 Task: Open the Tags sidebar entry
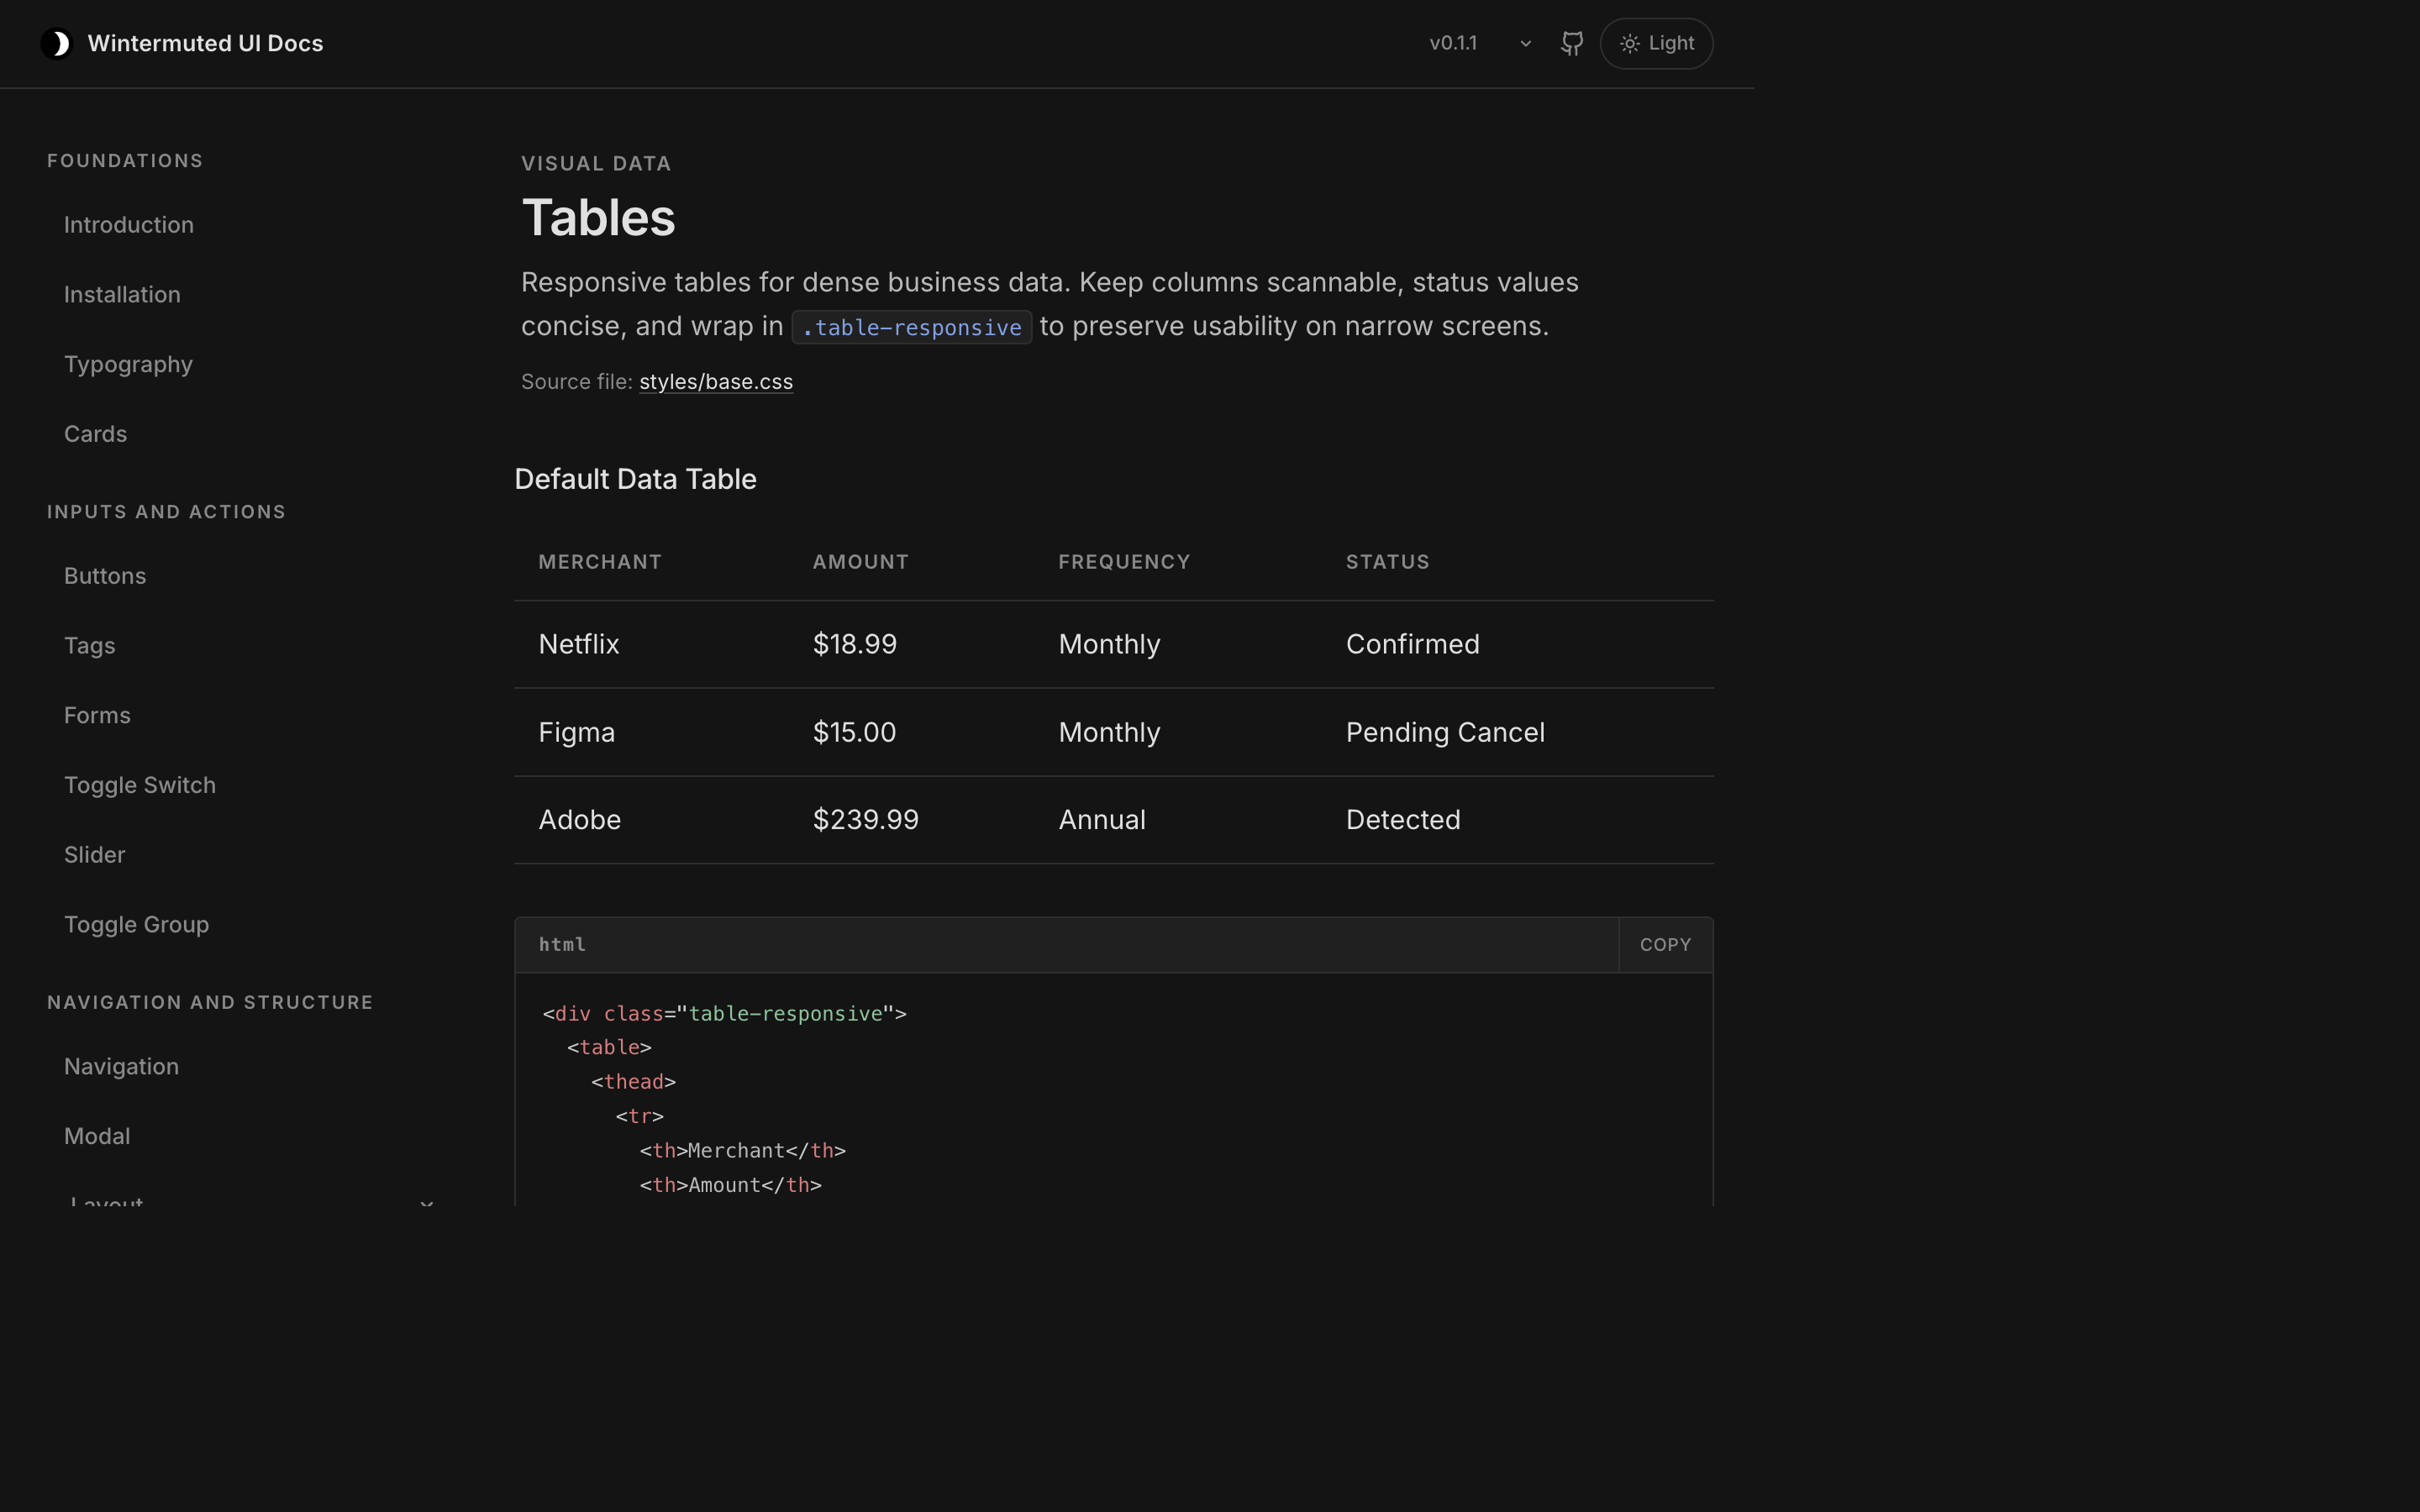[x=90, y=646]
